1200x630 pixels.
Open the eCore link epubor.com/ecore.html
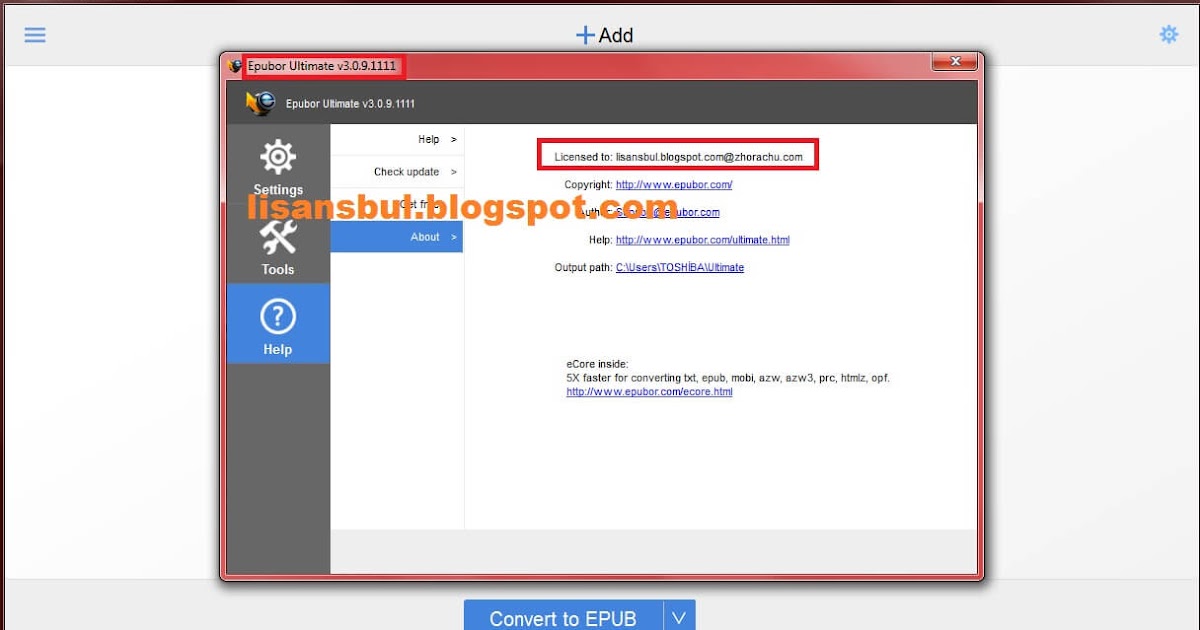pyautogui.click(x=650, y=392)
